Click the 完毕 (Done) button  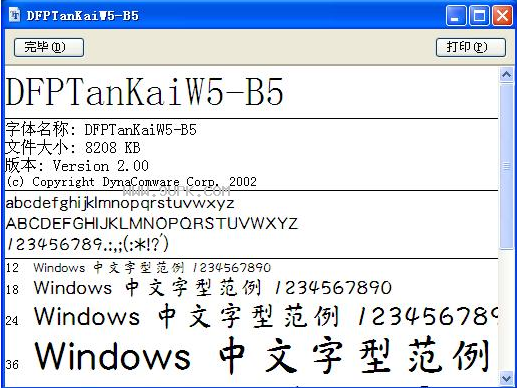pos(49,47)
